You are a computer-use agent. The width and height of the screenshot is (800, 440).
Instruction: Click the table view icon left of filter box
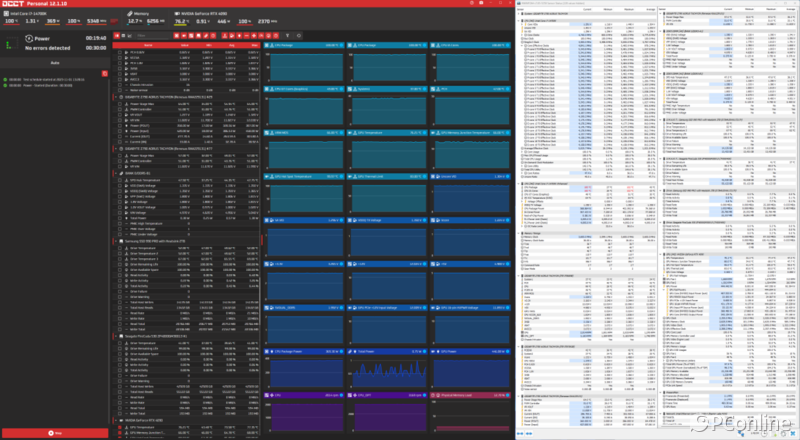(123, 36)
